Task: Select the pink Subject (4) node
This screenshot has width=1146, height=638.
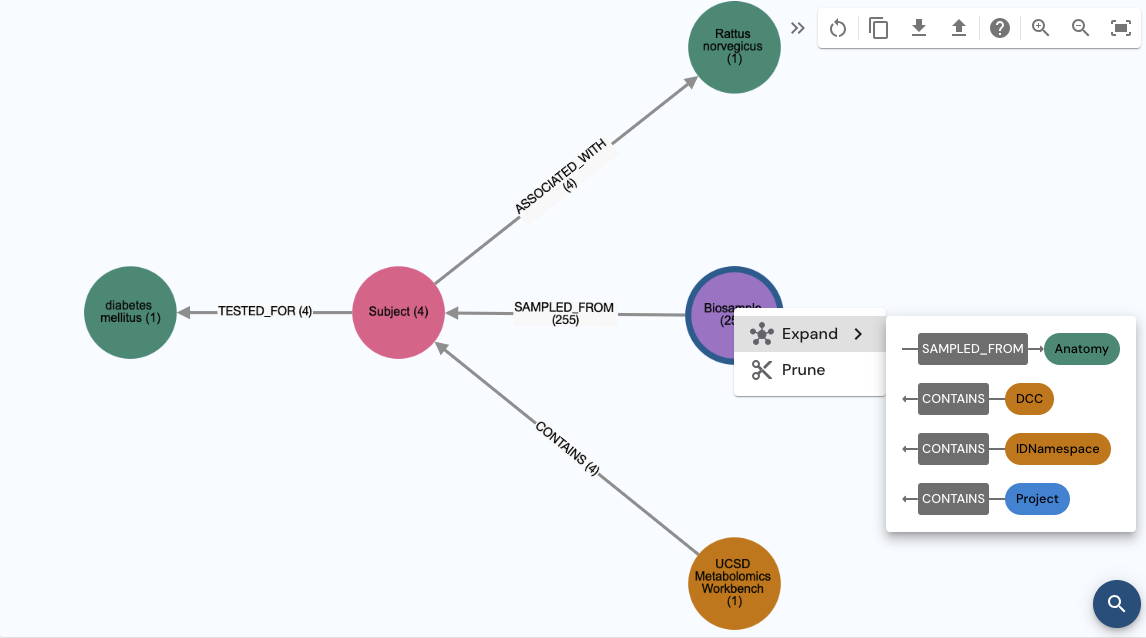Action: 398,312
